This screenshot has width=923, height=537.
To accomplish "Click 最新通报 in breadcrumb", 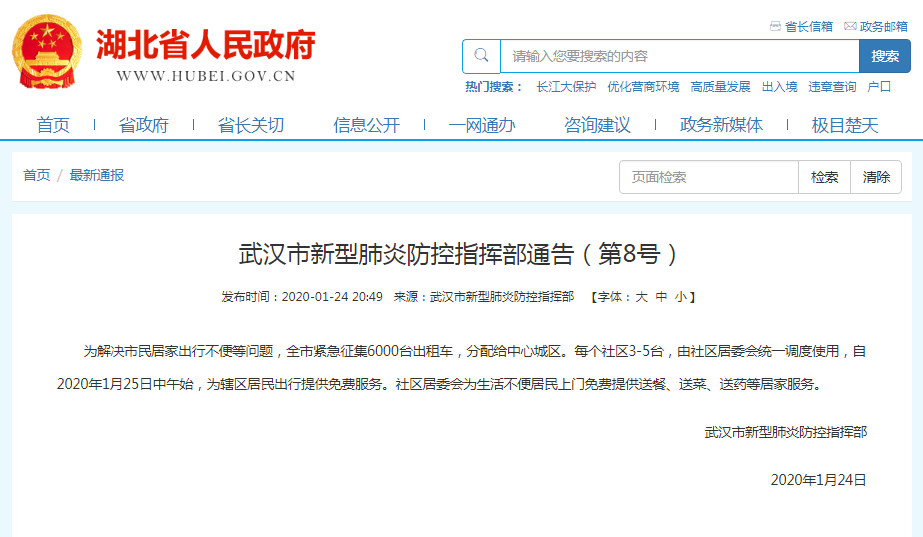I will pyautogui.click(x=97, y=176).
